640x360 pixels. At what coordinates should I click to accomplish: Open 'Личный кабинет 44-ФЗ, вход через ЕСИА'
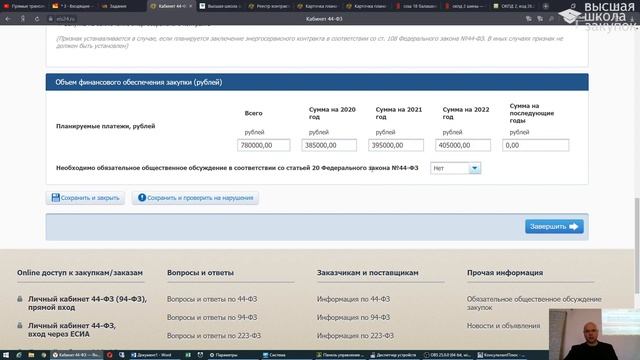coord(72,330)
